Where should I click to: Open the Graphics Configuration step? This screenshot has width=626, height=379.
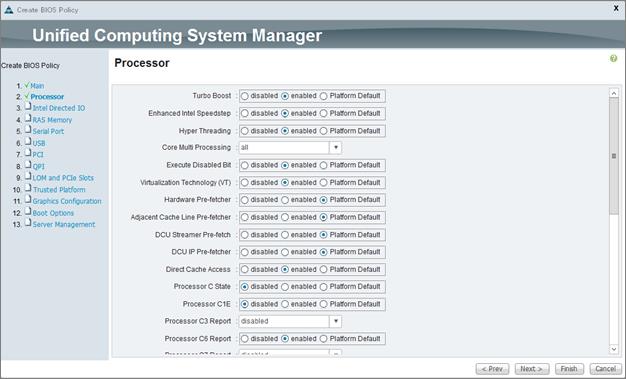tap(67, 201)
